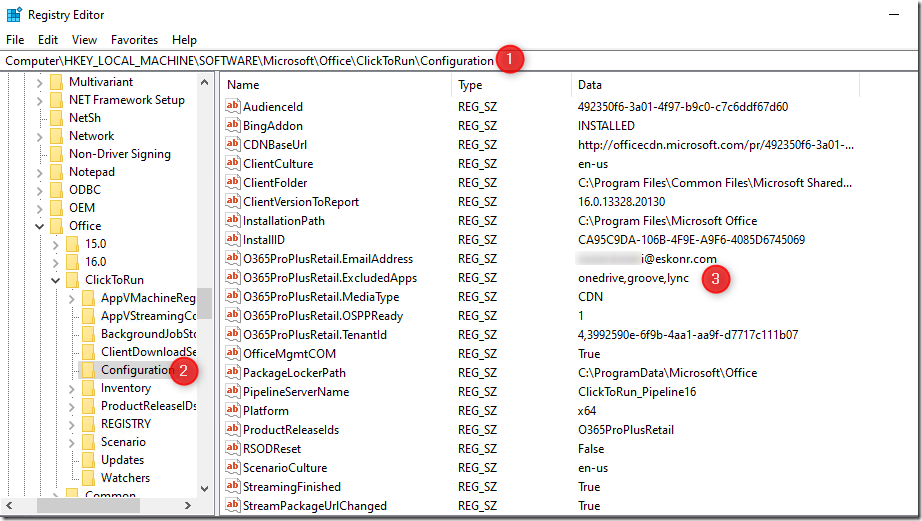Viewport: 922px width, 521px height.
Task: Click the string icon beside InstallationPath
Action: point(233,220)
